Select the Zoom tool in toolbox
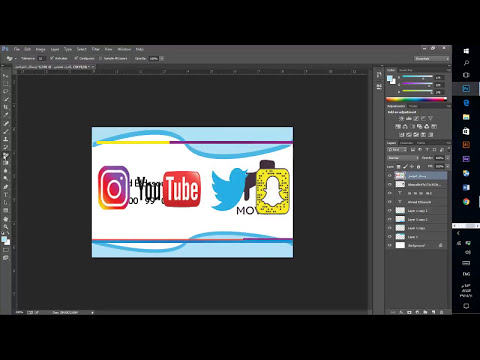Viewport: 480px width, 360px height. 6,227
